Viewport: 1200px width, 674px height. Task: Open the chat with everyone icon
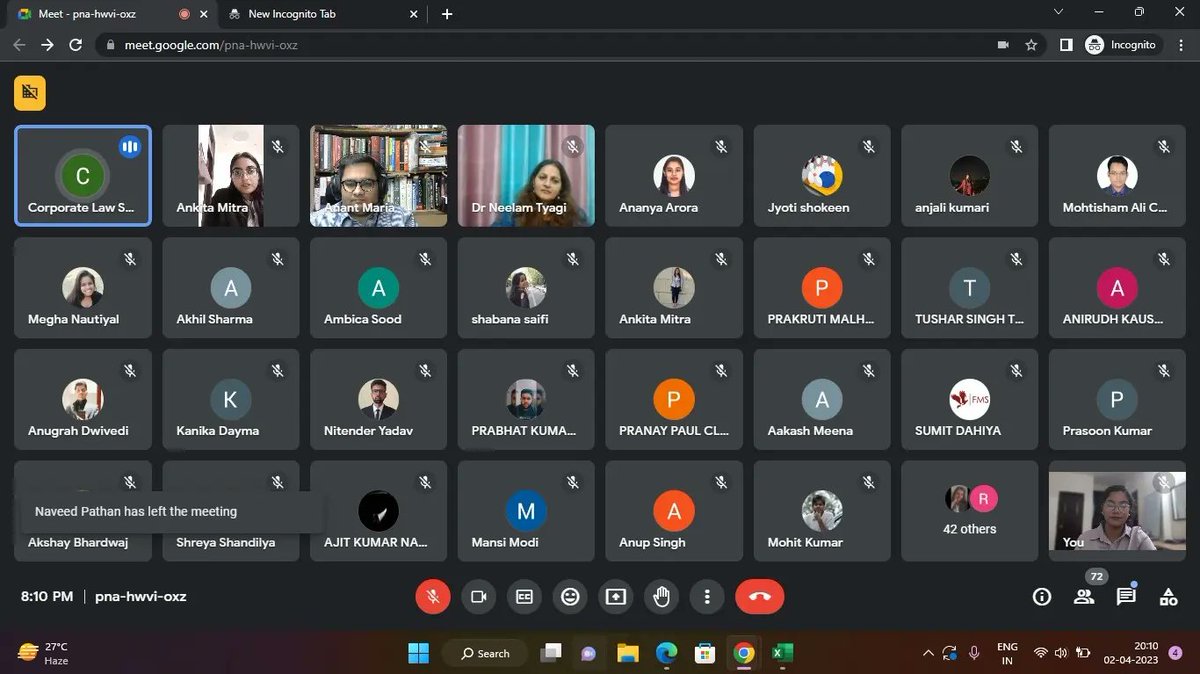(1126, 597)
